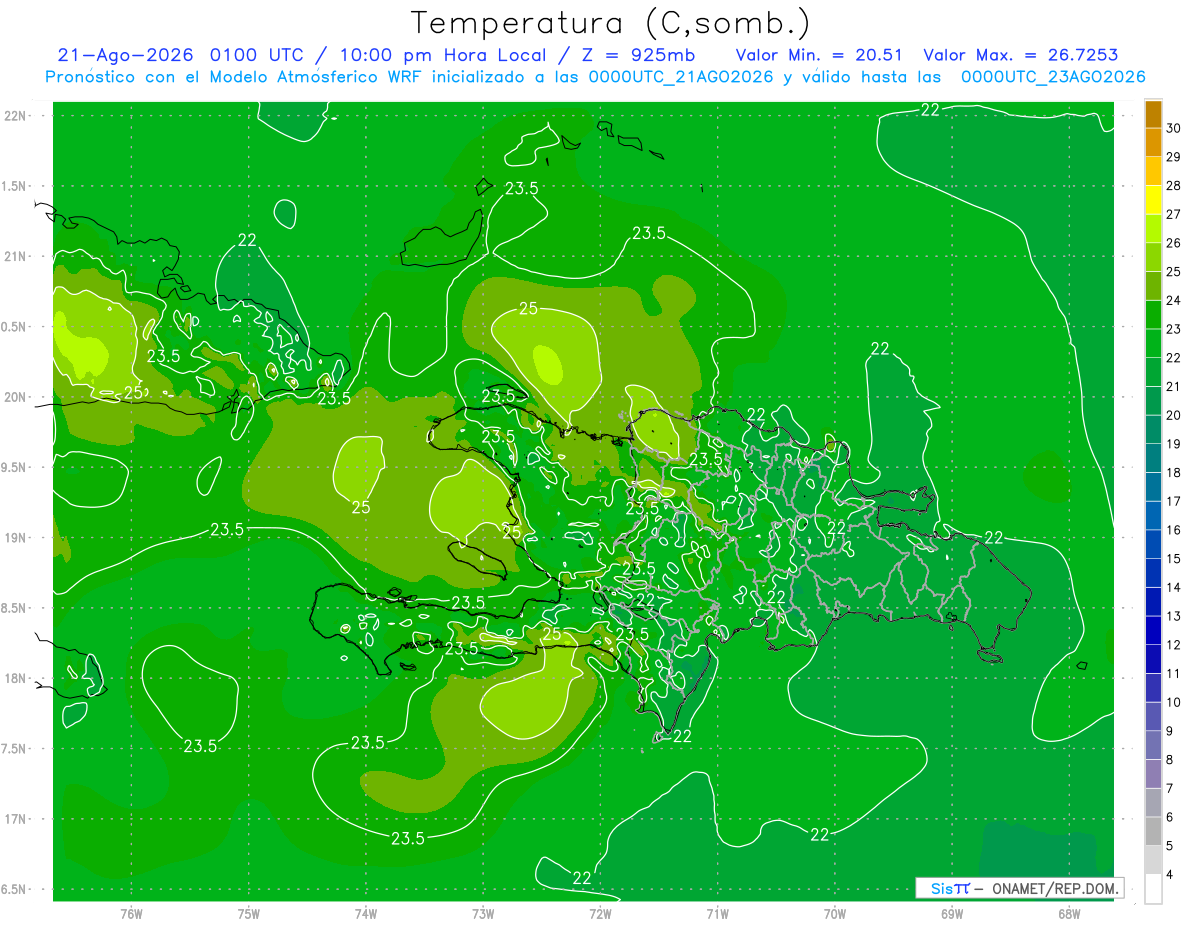Click the '8.5N' latitude axis label
Screen dimensions: 1200x927
(15, 608)
